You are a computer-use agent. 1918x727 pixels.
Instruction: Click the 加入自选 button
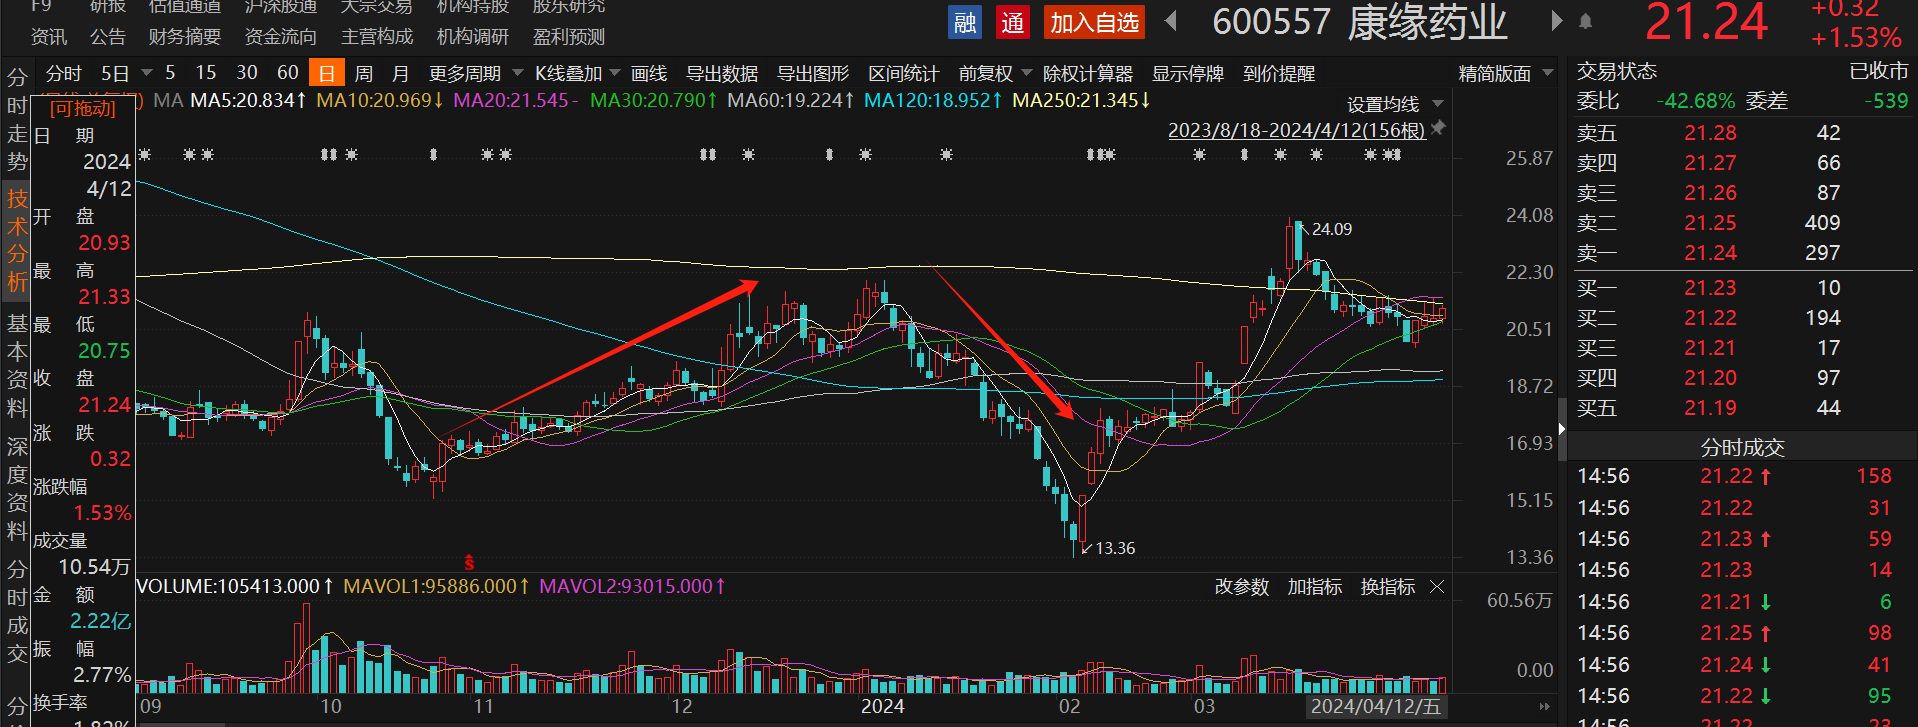(1094, 22)
